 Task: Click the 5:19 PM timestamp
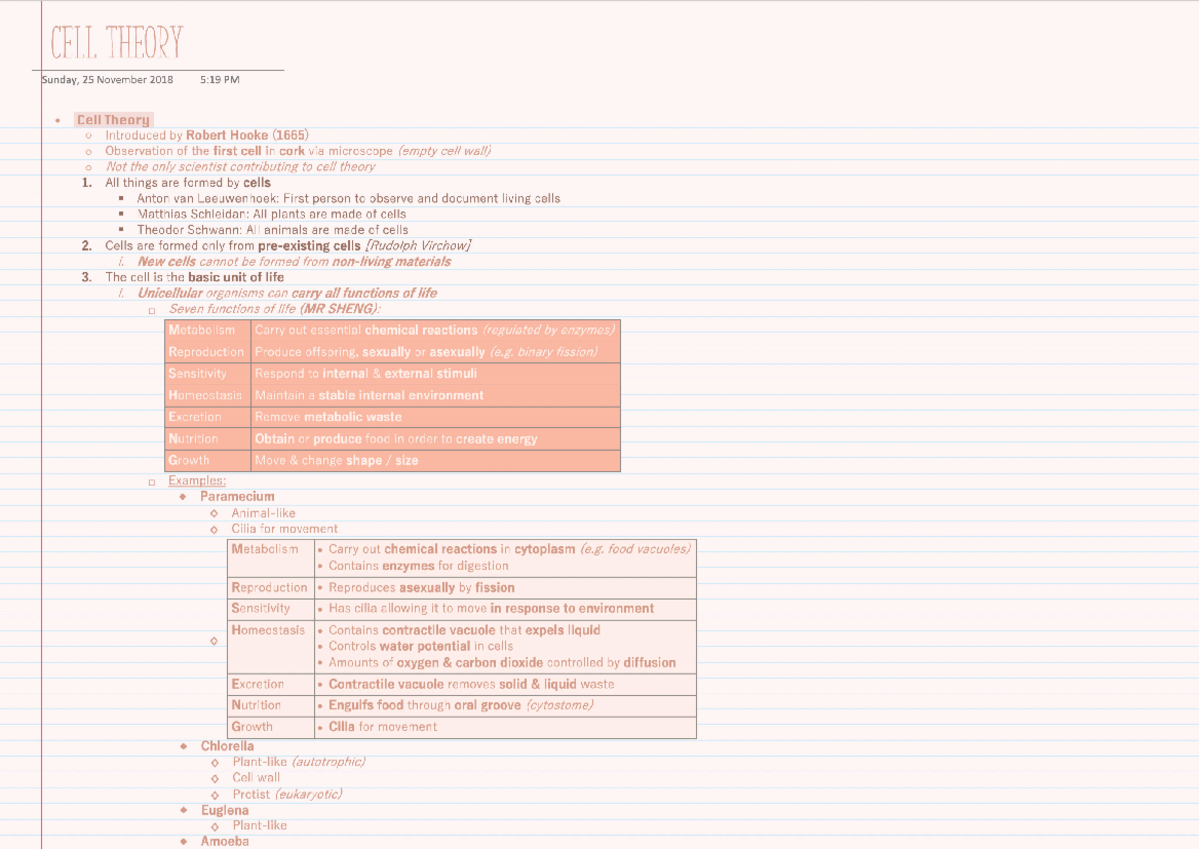(x=219, y=80)
